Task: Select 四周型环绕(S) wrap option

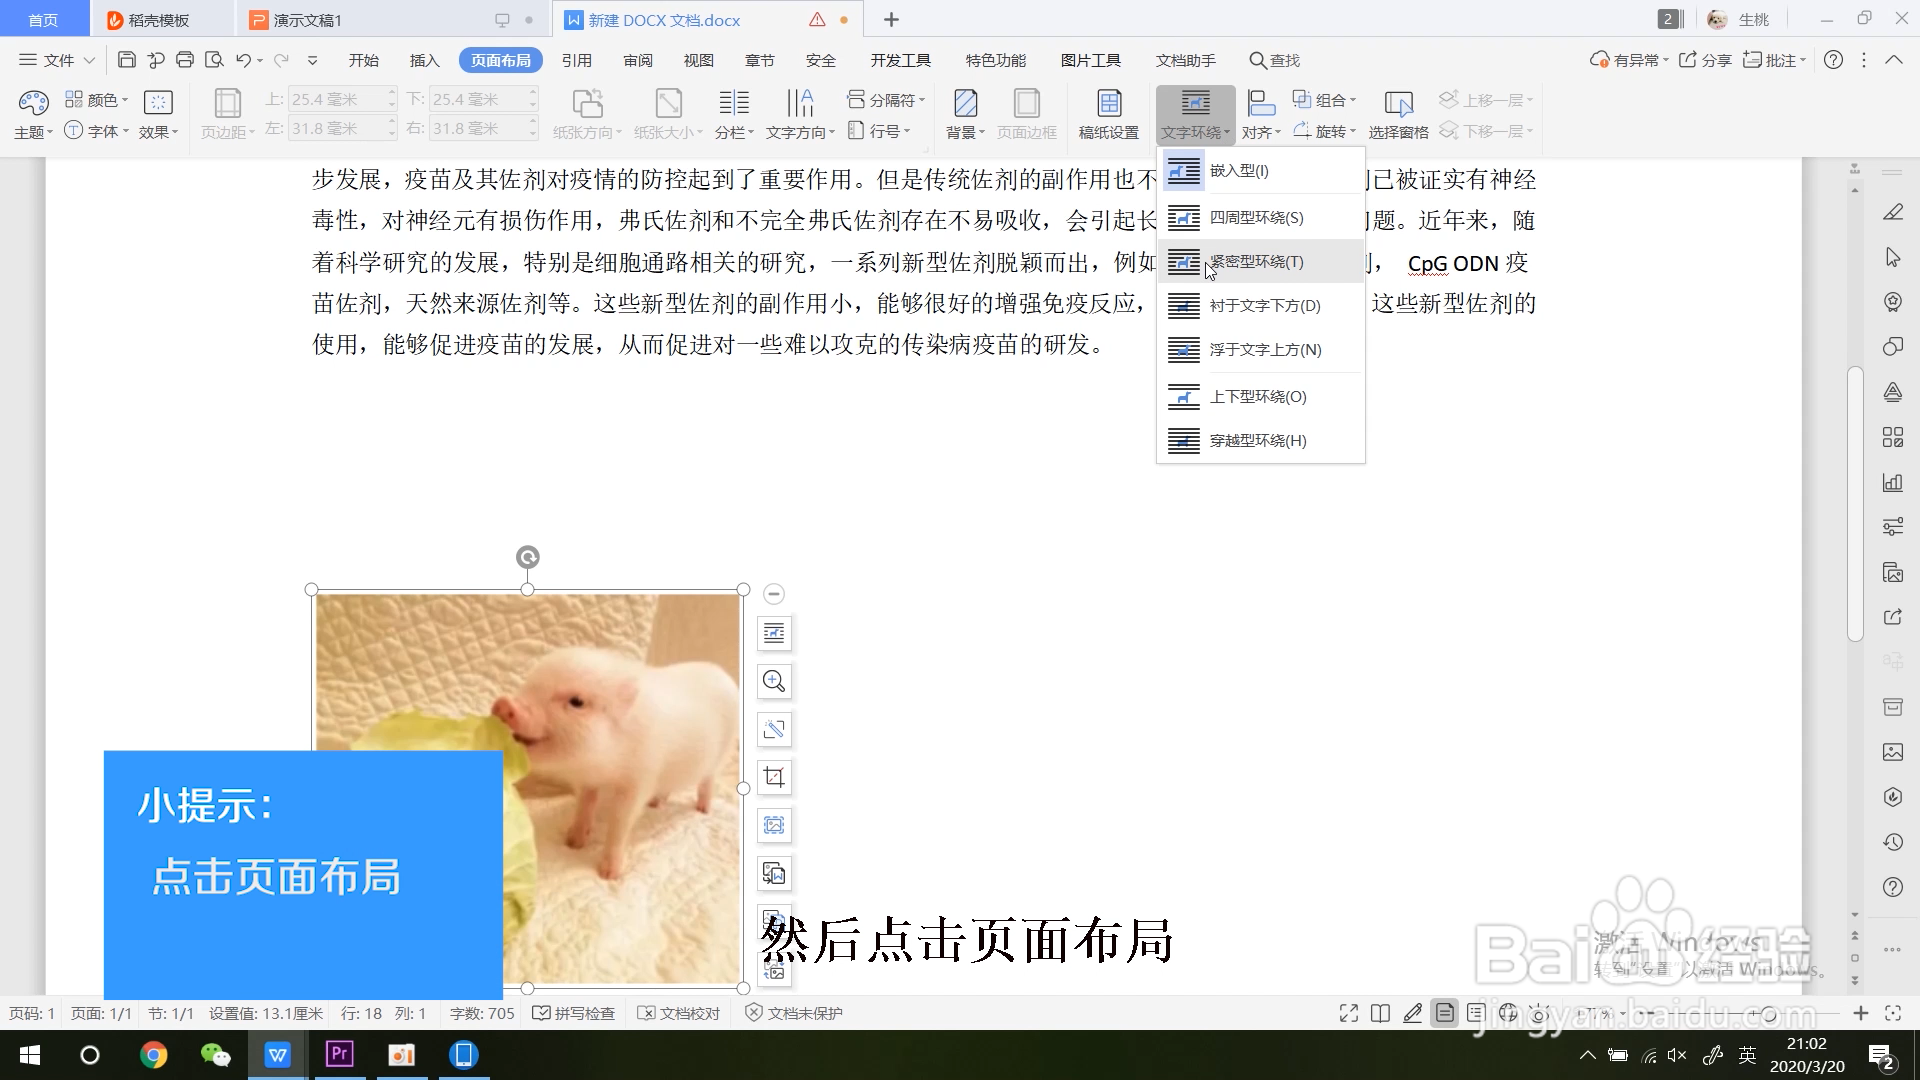Action: click(1256, 217)
